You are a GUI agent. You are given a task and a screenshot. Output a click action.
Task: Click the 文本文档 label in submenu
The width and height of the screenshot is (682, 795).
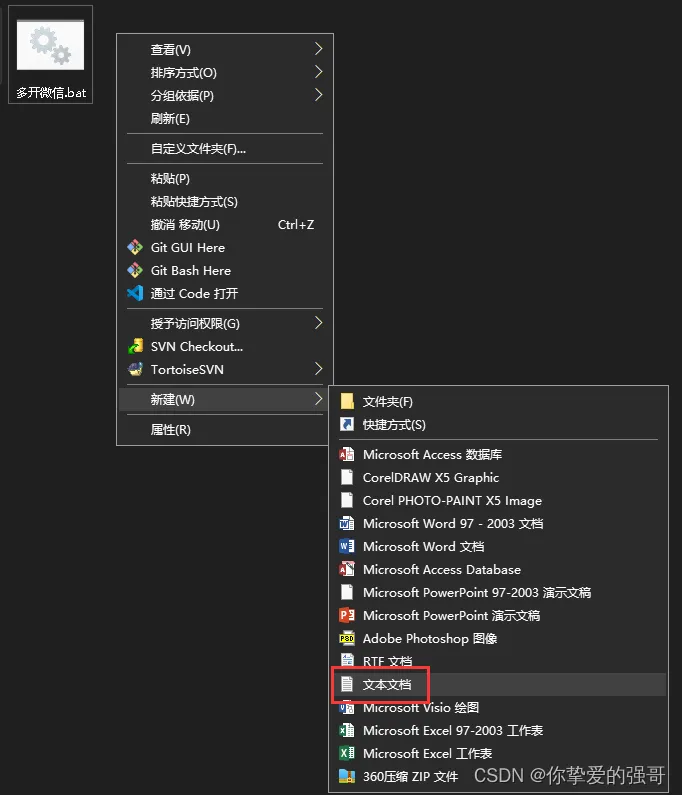tap(387, 684)
